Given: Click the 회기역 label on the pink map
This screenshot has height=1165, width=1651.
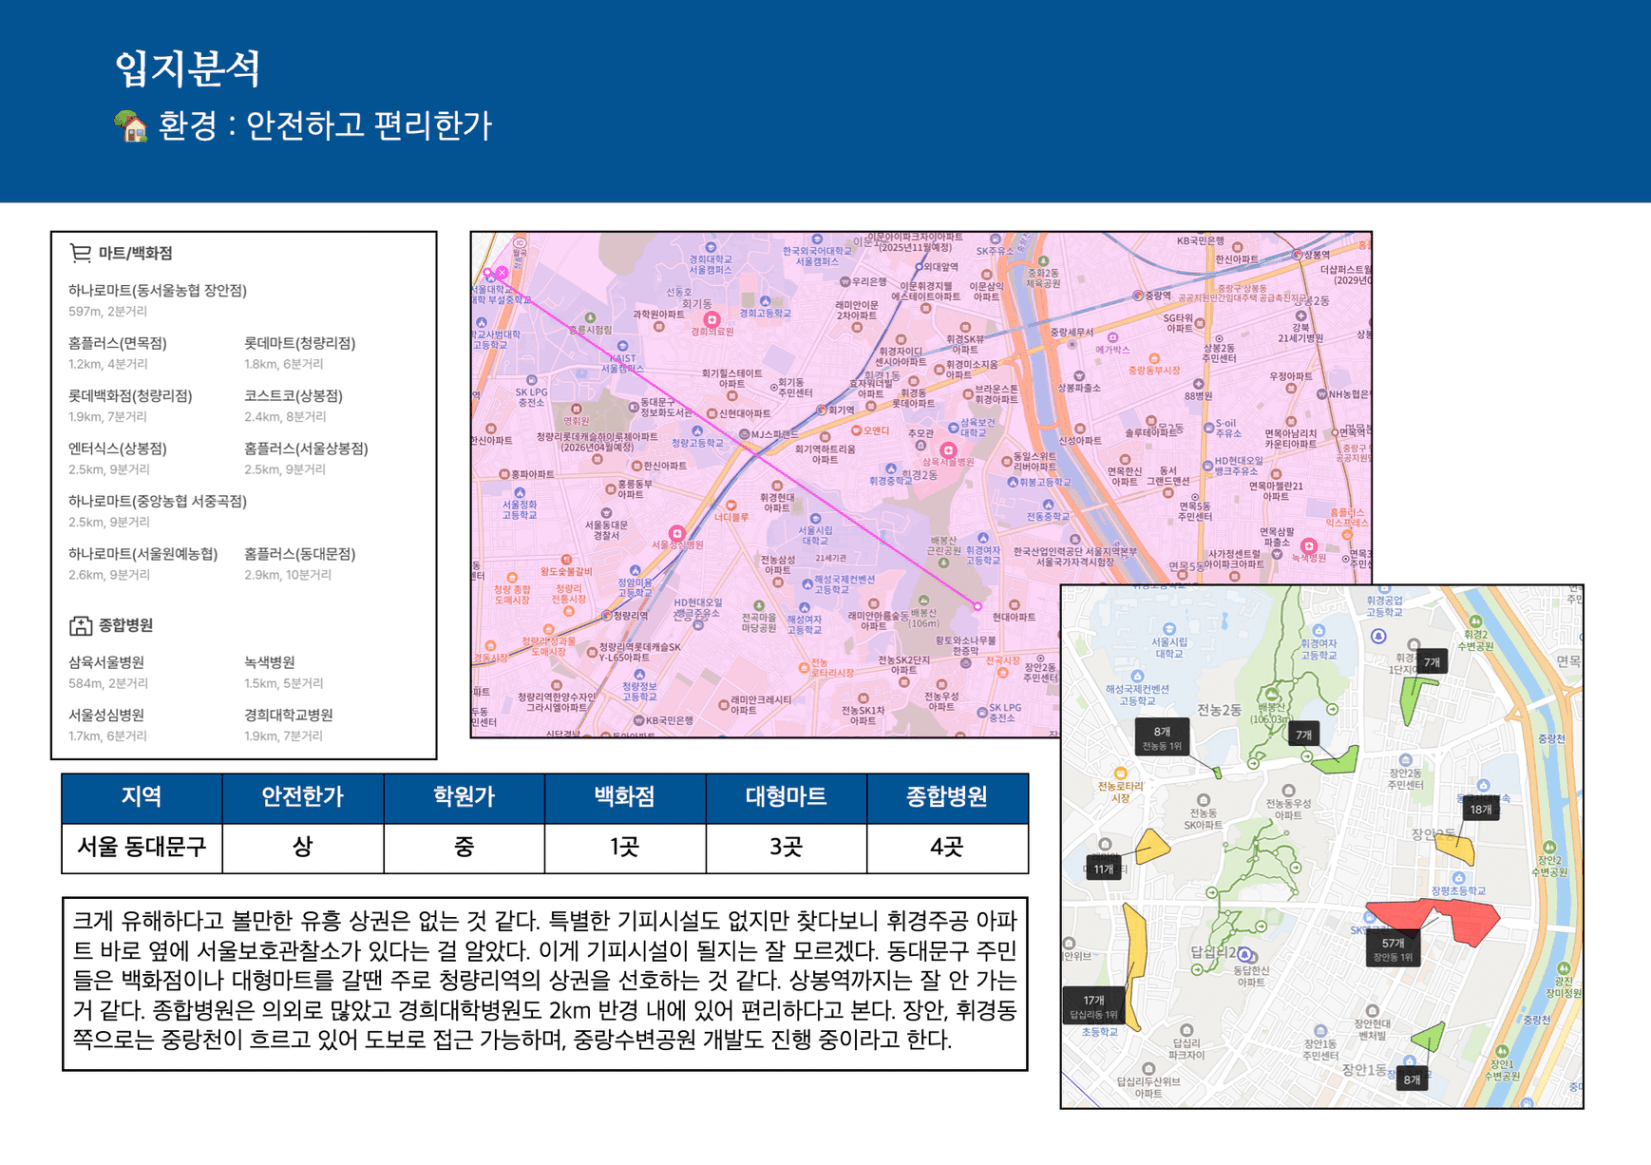Looking at the screenshot, I should point(840,410).
